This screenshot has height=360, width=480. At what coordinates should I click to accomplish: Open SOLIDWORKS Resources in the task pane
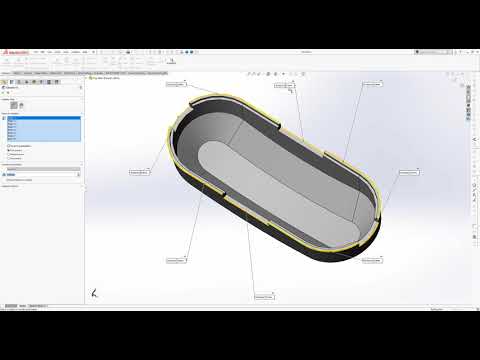click(x=468, y=88)
